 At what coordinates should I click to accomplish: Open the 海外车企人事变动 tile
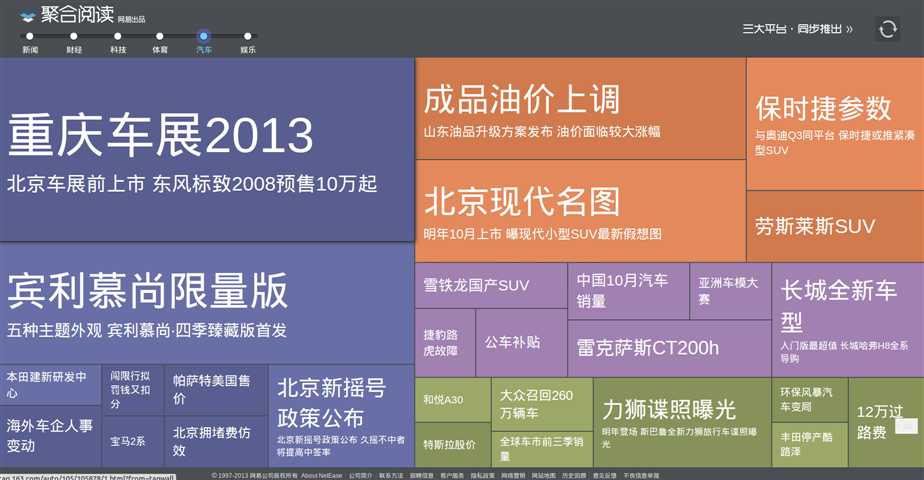click(x=50, y=436)
